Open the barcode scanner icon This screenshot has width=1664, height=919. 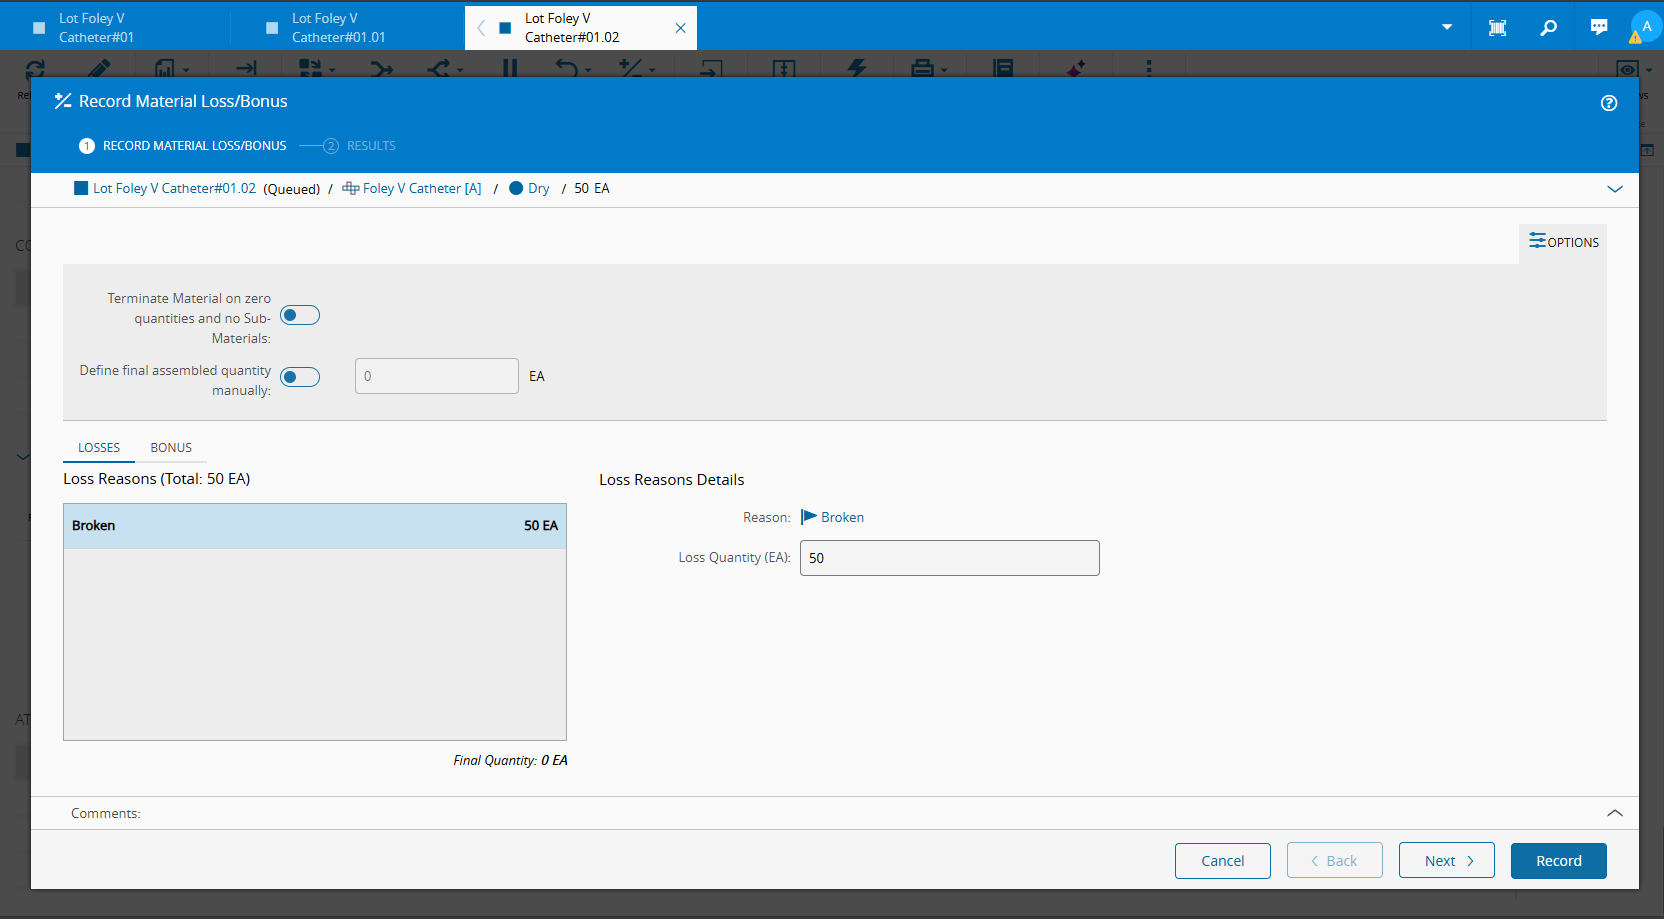[x=1497, y=27]
